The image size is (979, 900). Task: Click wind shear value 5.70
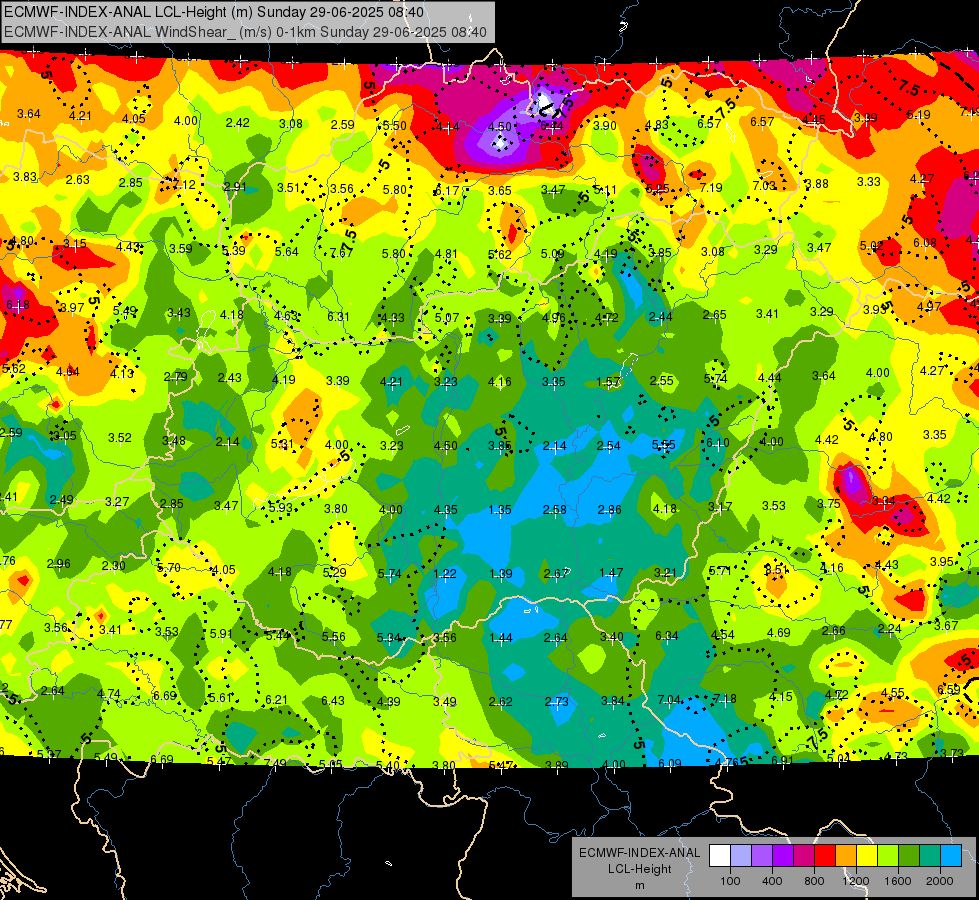coord(169,568)
